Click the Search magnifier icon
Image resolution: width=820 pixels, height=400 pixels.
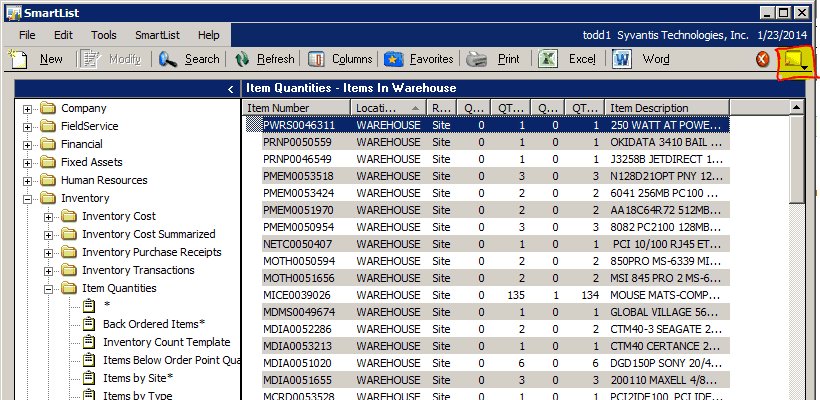click(168, 59)
